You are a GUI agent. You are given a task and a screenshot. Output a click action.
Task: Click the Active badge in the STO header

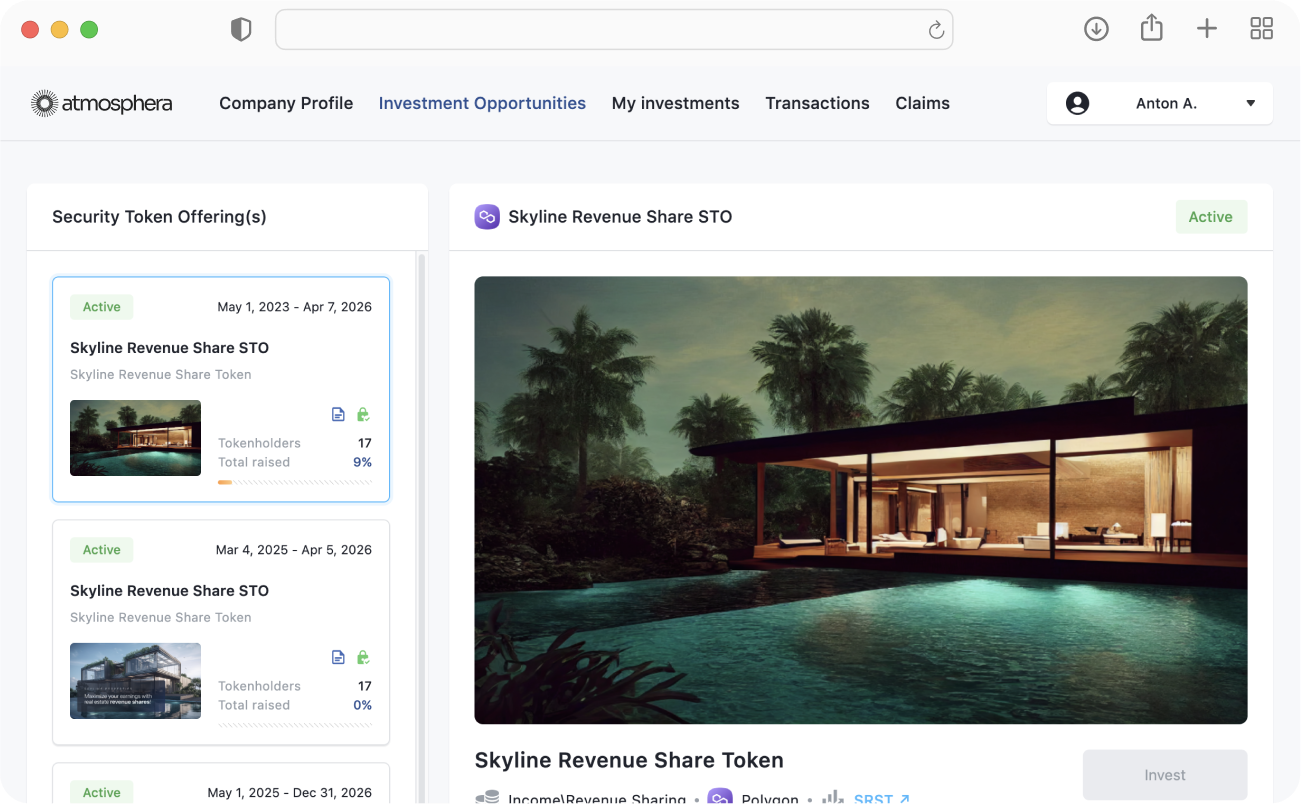coord(1211,217)
